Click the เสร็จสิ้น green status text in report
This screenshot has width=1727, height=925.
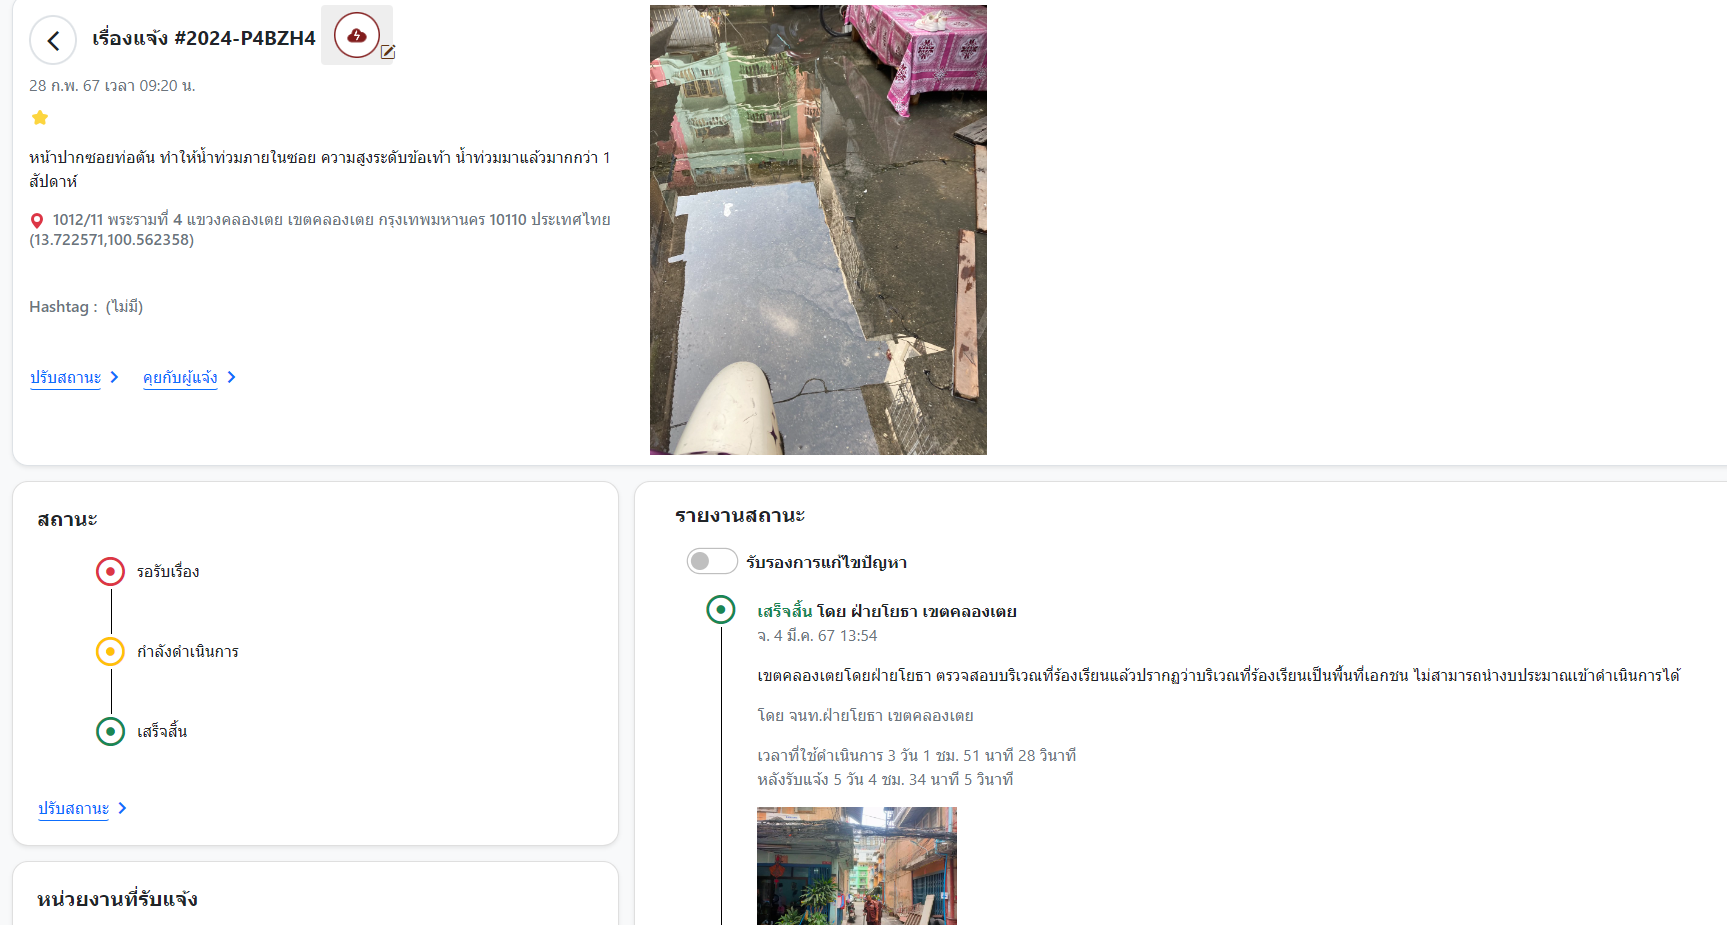(784, 611)
